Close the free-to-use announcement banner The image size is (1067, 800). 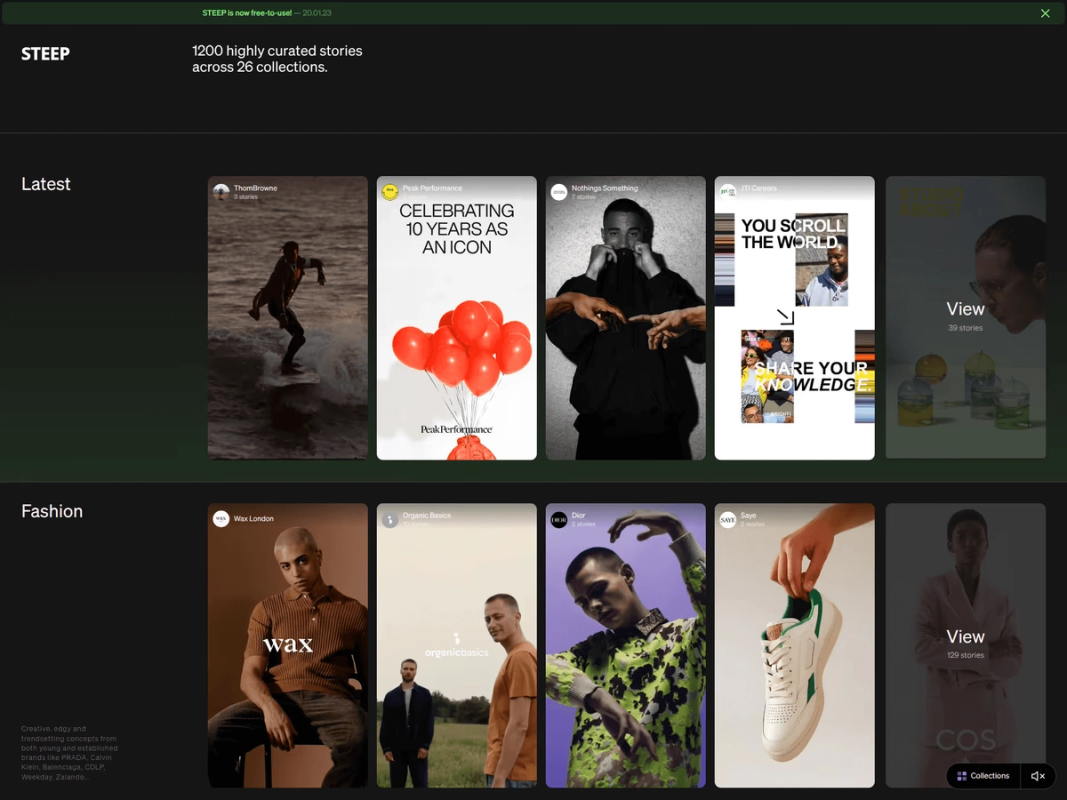click(1045, 13)
